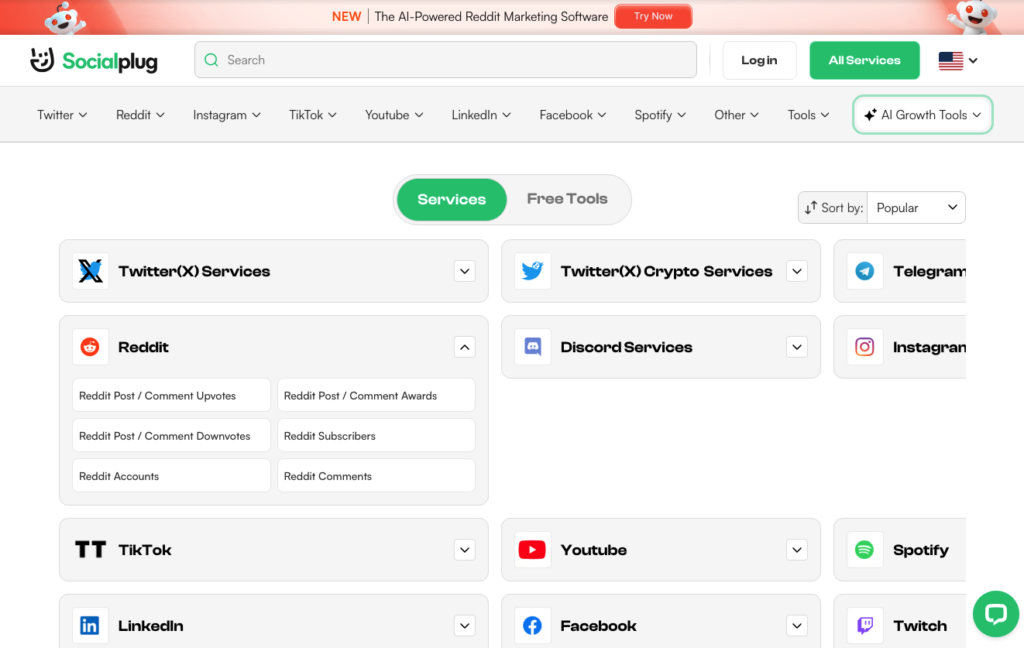
Task: Click the LinkedIn card icon
Action: (90, 626)
